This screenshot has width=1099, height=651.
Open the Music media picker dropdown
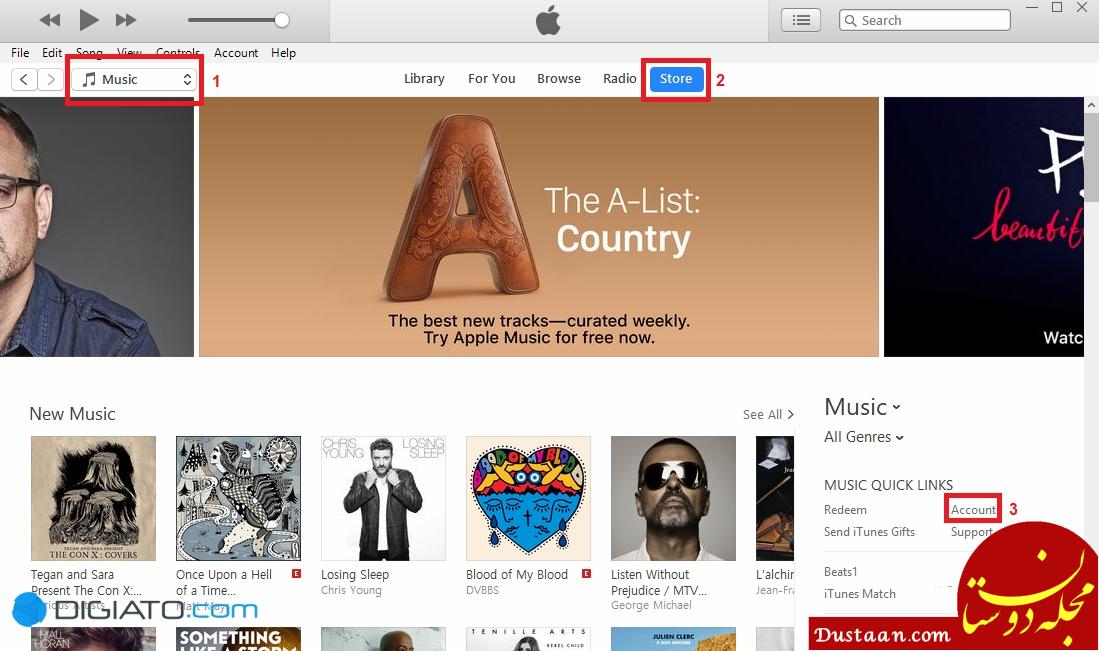[134, 79]
